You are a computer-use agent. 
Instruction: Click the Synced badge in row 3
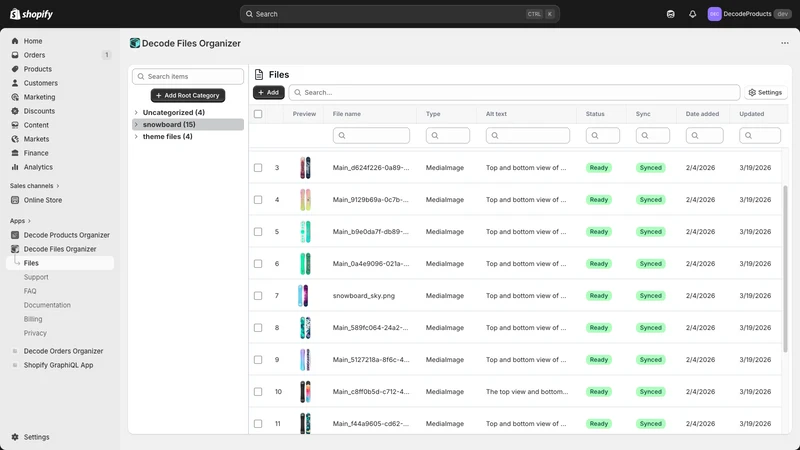[651, 168]
